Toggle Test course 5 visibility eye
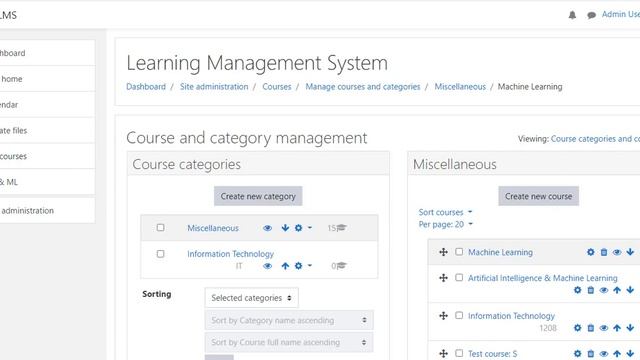The image size is (640, 360). 604,354
